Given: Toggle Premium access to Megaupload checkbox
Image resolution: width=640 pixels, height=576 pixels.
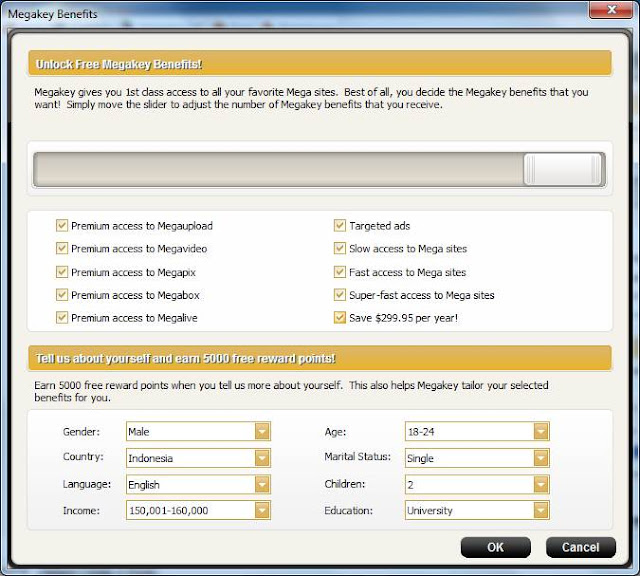Looking at the screenshot, I should [x=62, y=225].
